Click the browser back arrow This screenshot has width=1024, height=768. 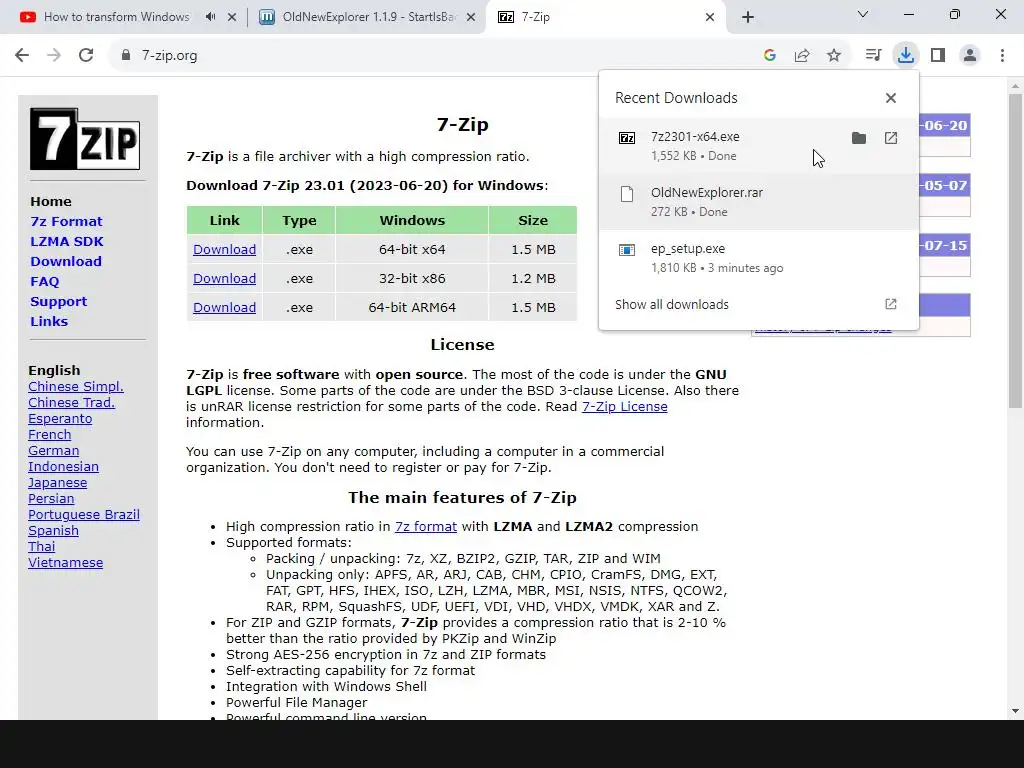[22, 56]
